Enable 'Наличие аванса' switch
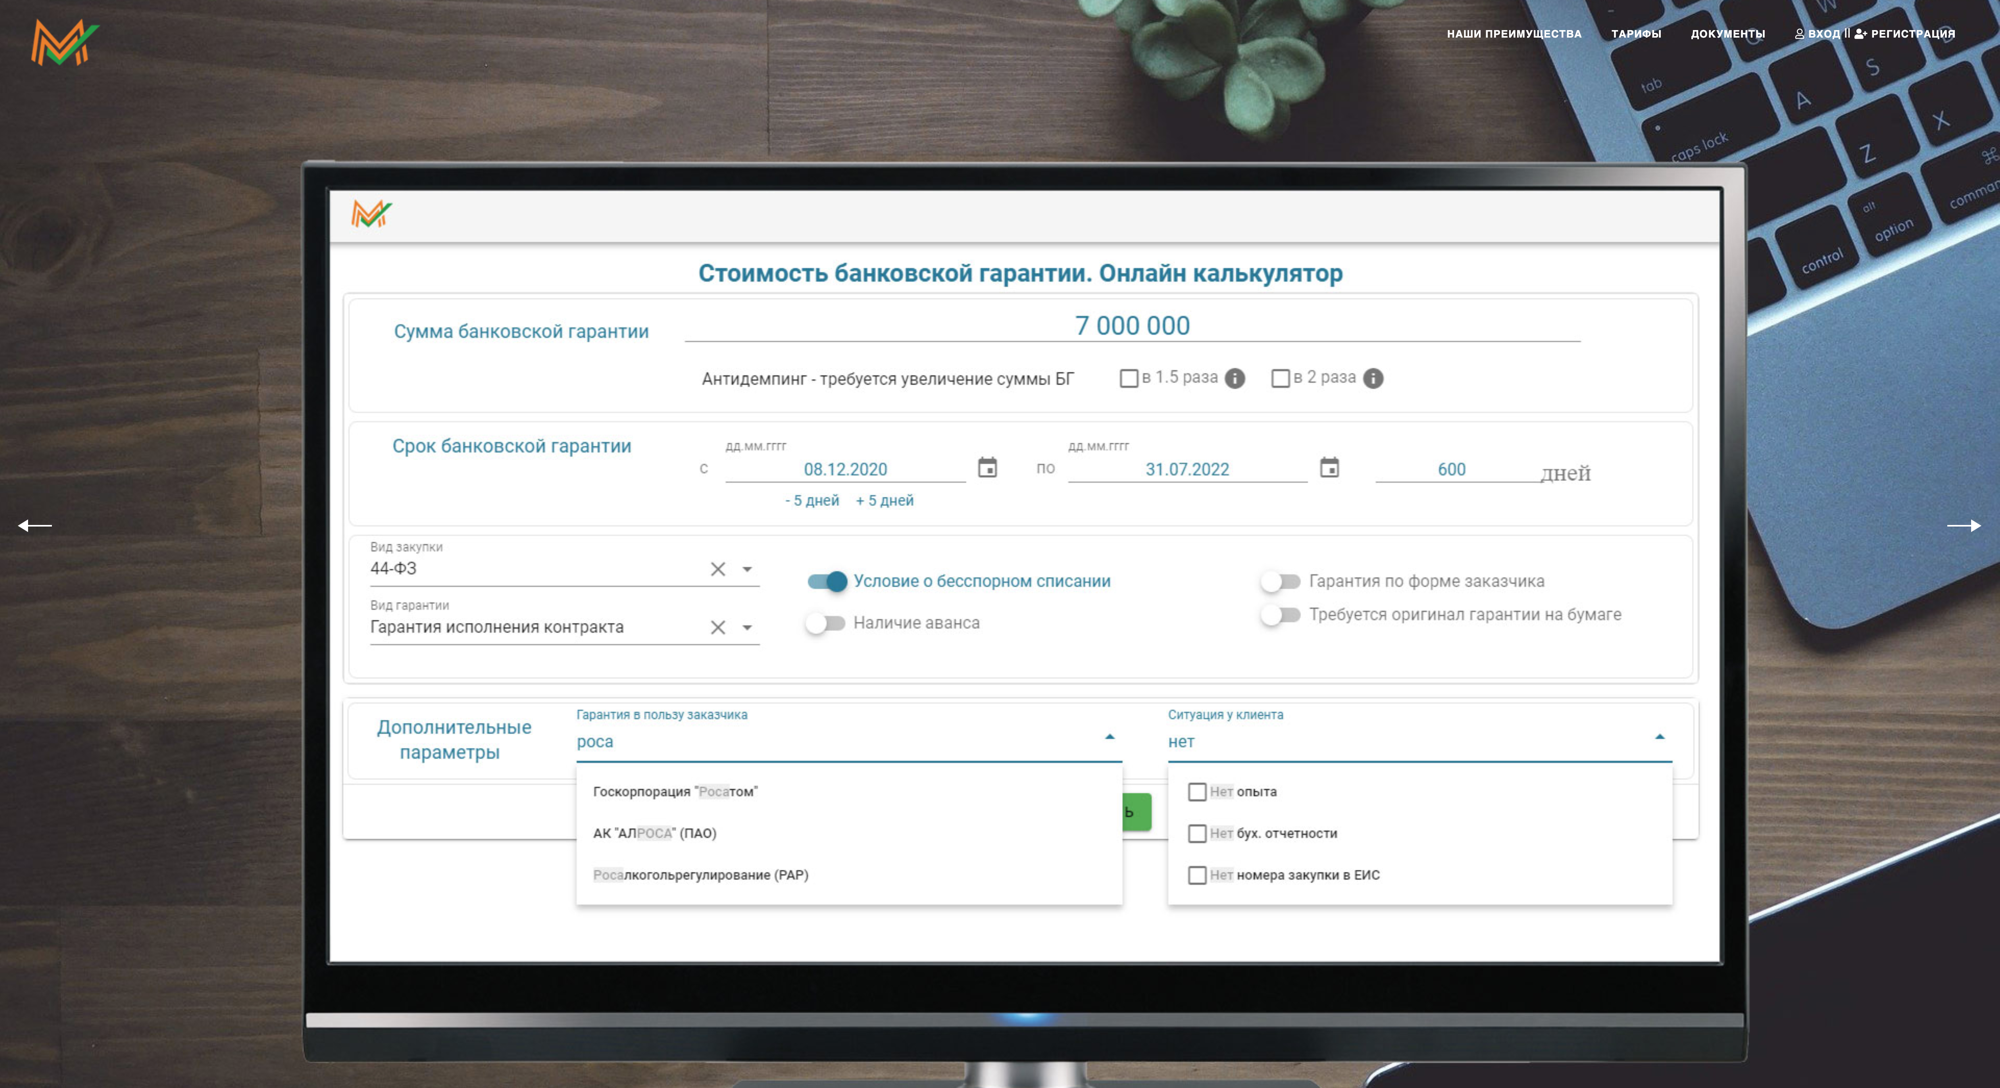The height and width of the screenshot is (1088, 2000). pyautogui.click(x=825, y=623)
